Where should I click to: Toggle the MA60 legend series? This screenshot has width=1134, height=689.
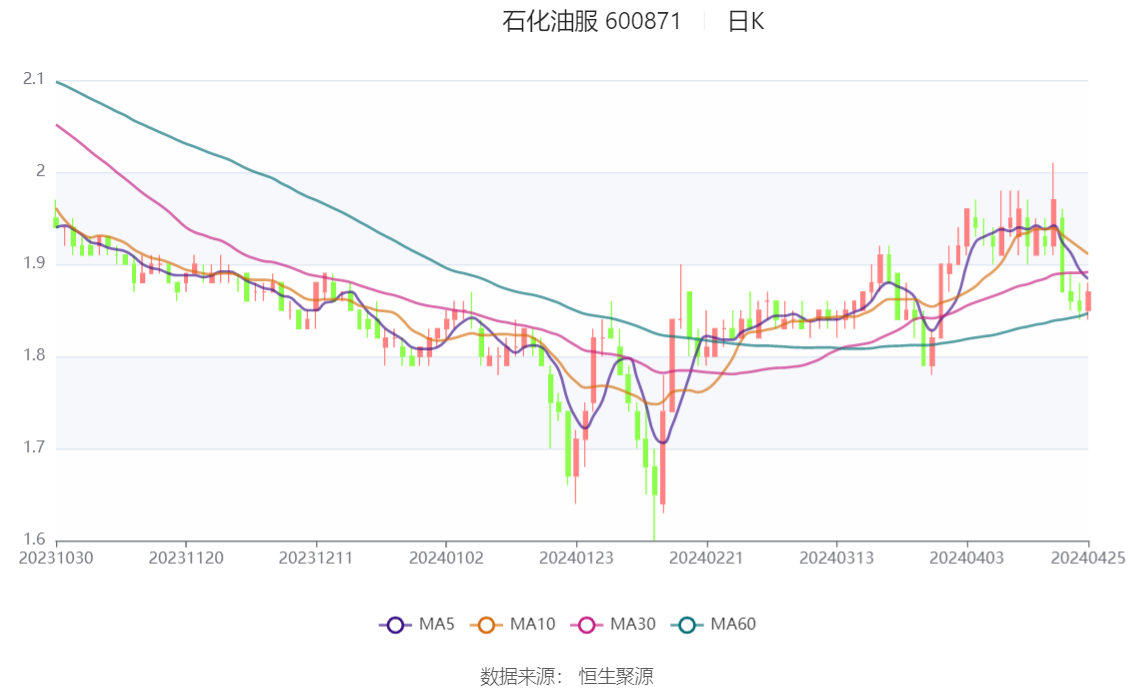point(714,625)
